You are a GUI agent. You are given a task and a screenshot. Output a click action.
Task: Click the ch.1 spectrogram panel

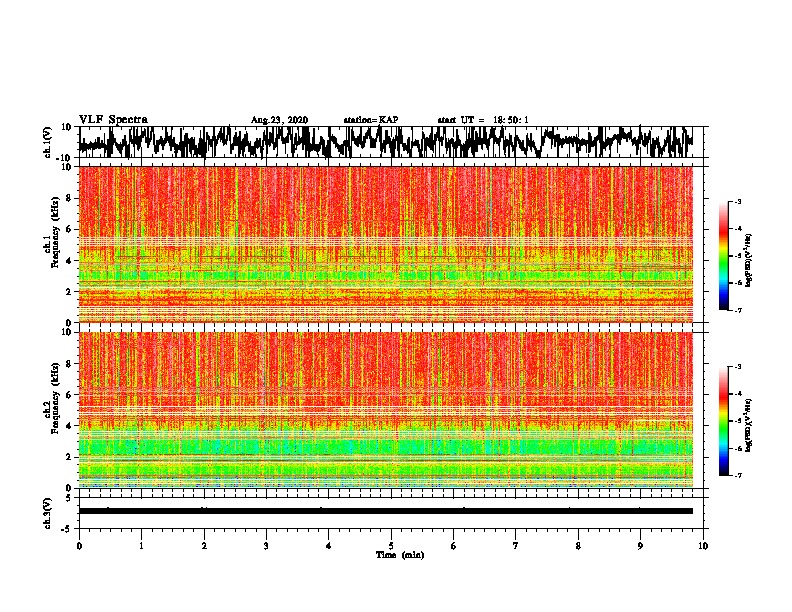(385, 244)
